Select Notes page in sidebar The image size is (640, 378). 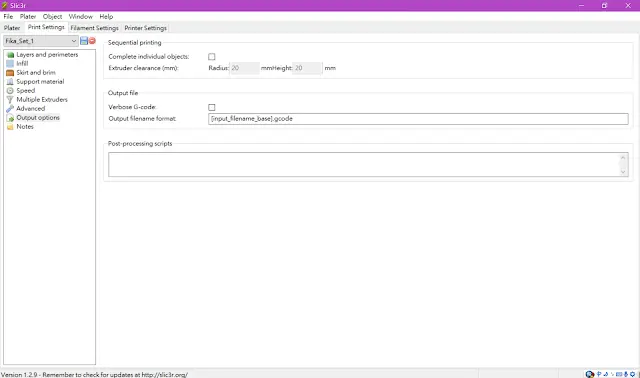(25, 127)
